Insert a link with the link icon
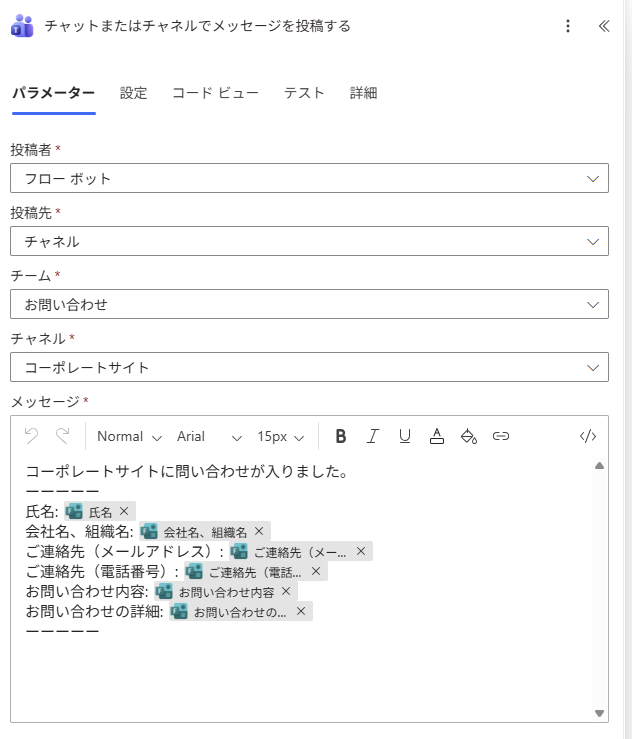632x739 pixels. coord(501,436)
